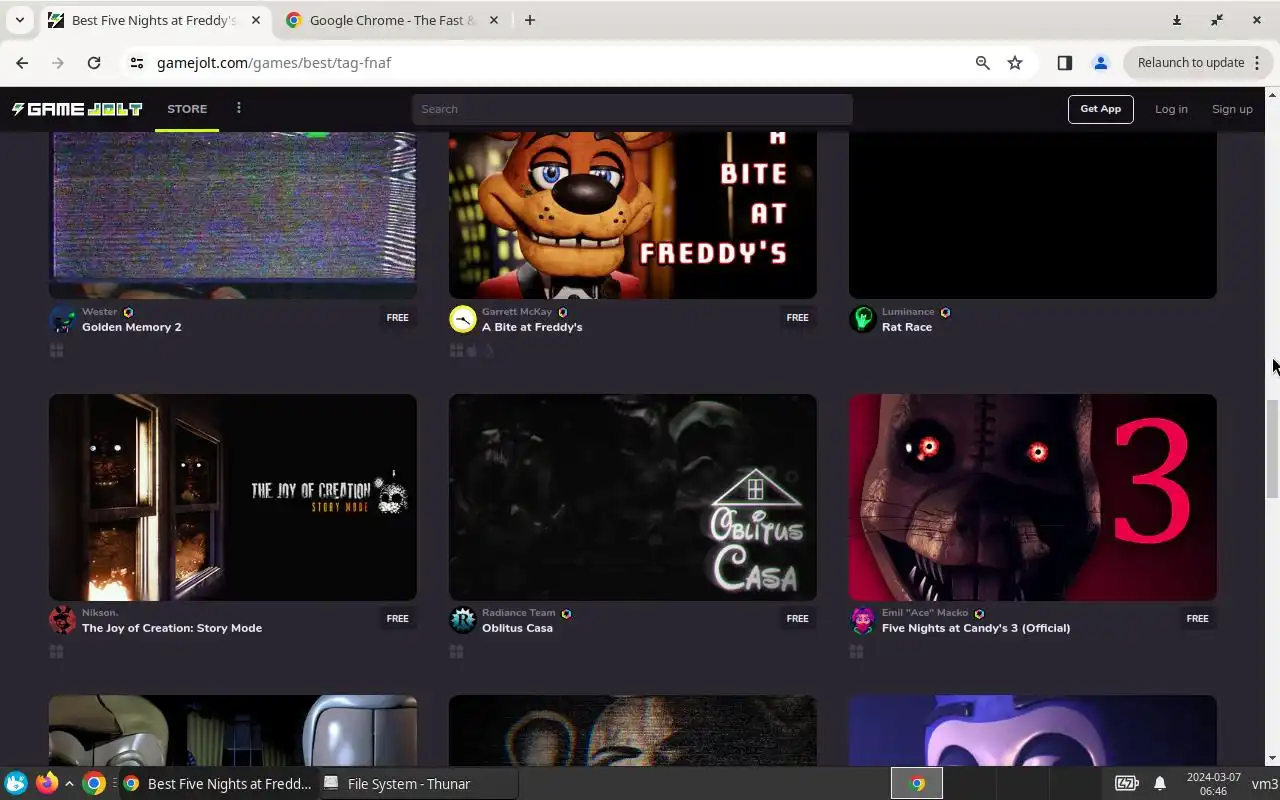Viewport: 1280px width, 800px height.
Task: Click the gamejolt.com address bar URL
Action: point(274,63)
